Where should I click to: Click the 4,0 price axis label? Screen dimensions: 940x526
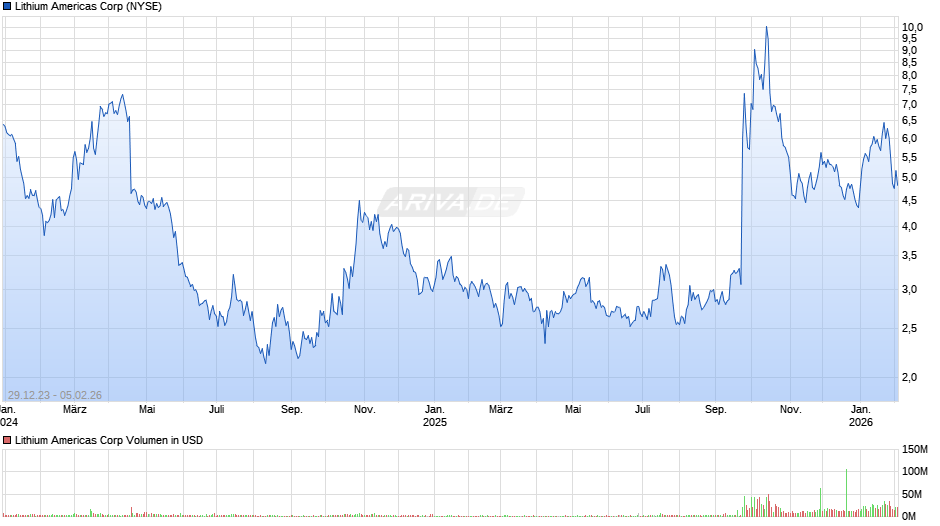pyautogui.click(x=909, y=227)
